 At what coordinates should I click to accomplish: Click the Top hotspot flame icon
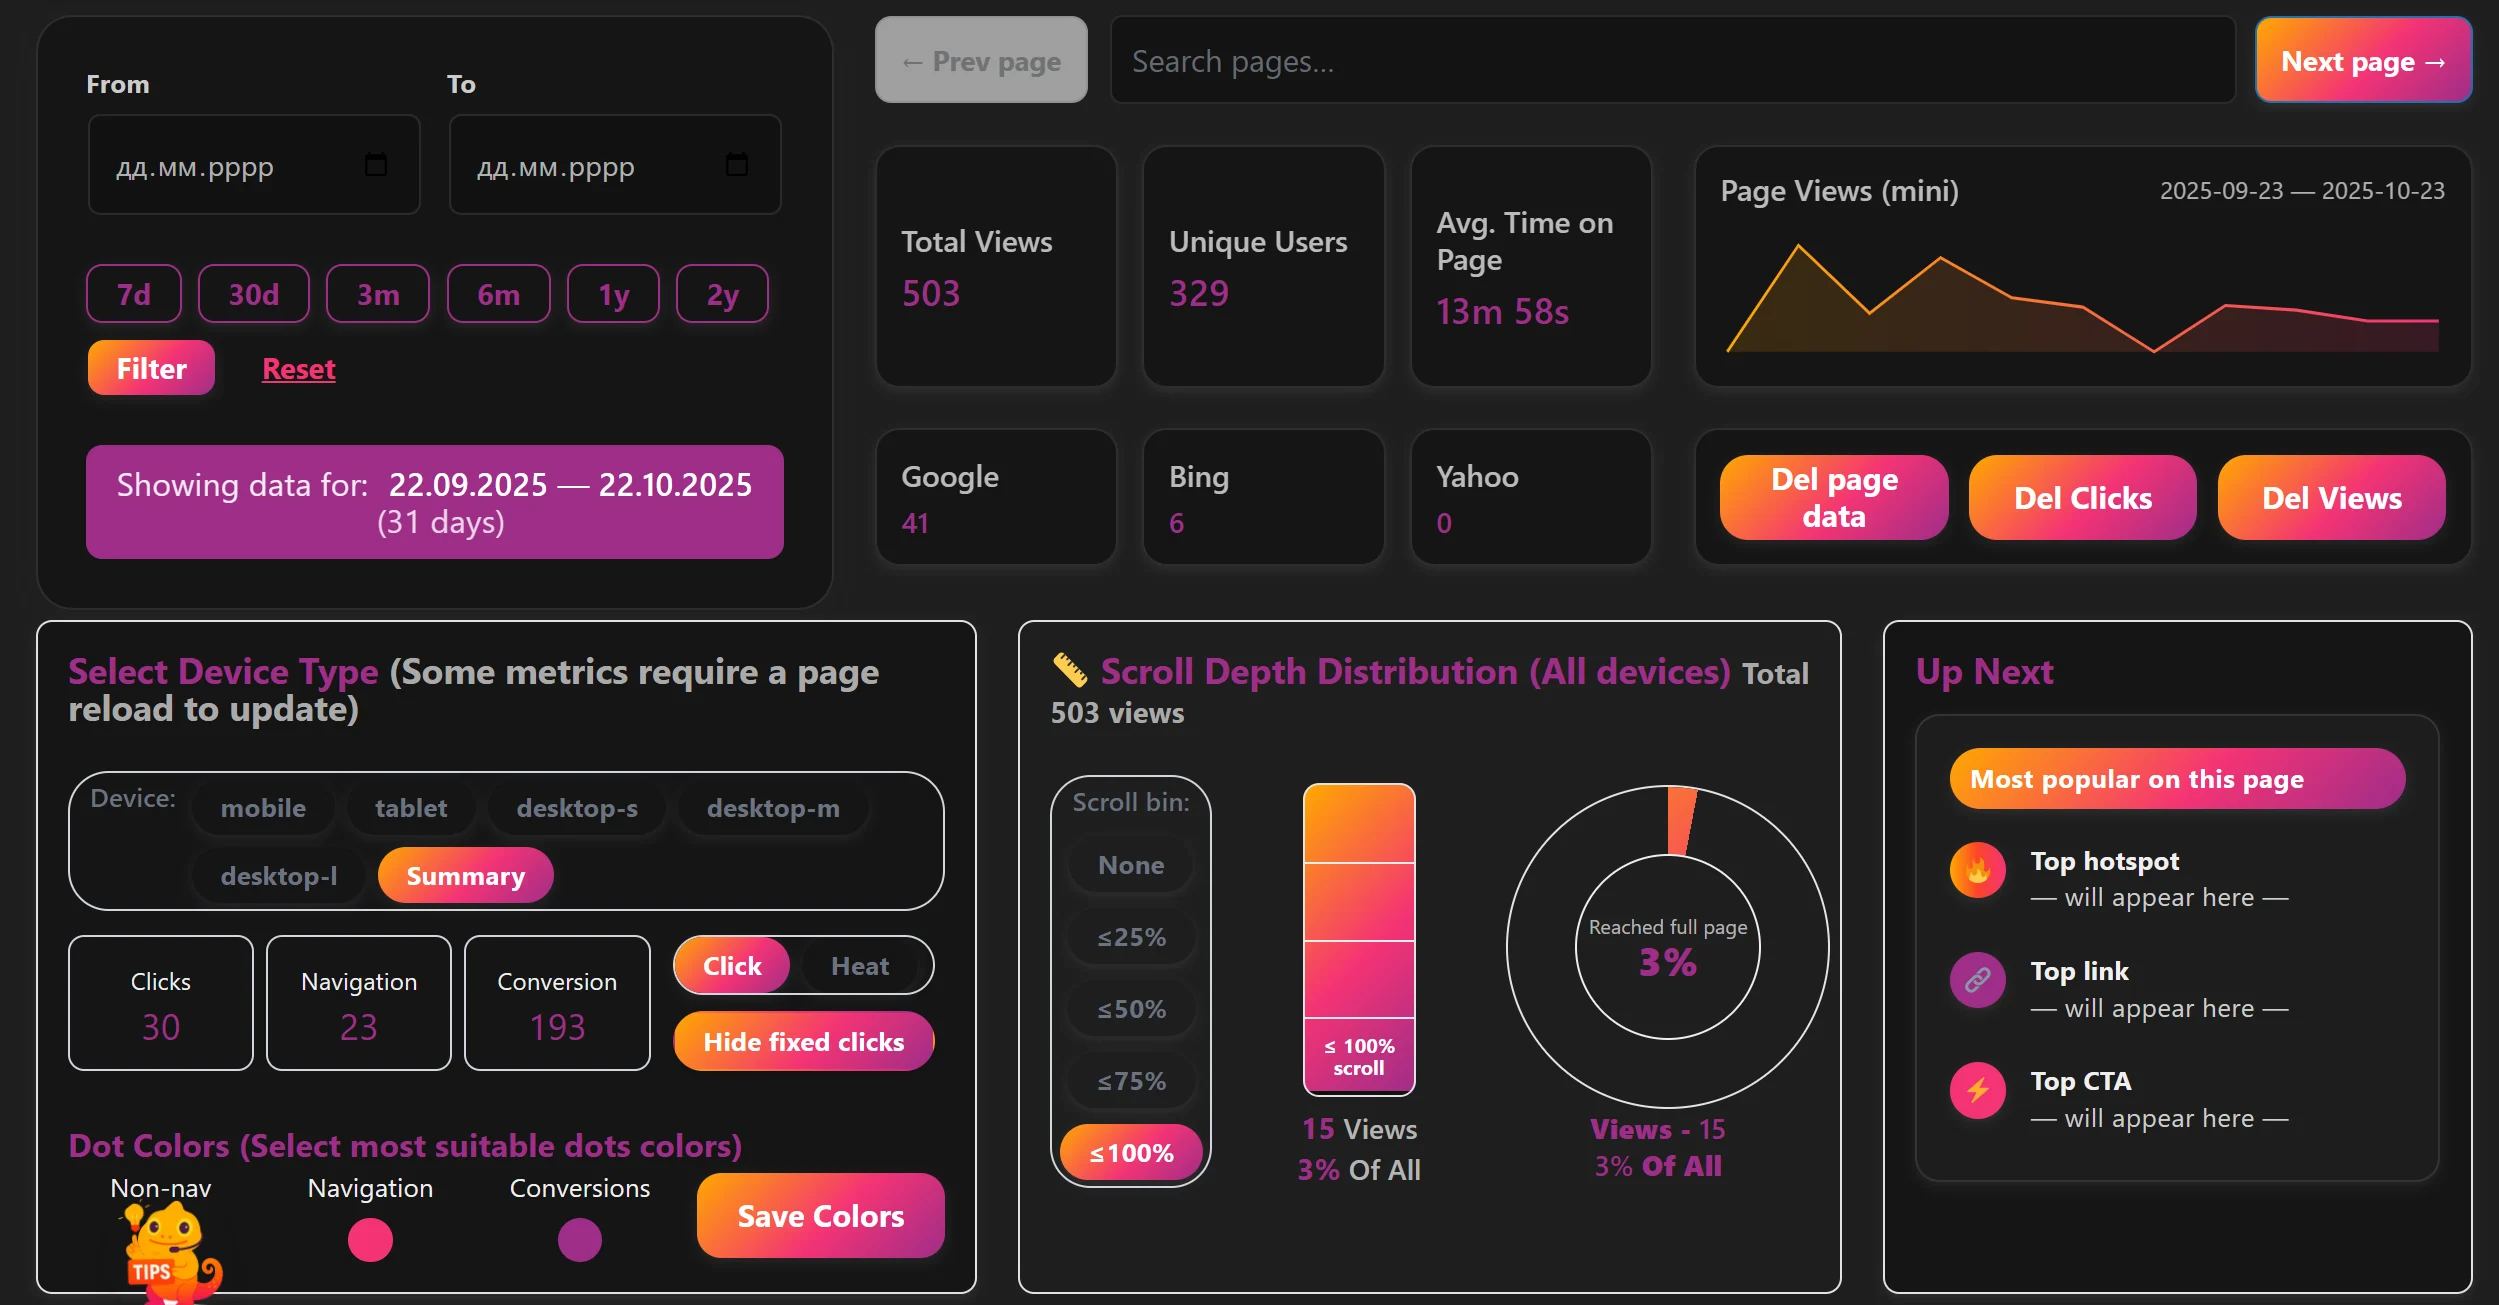tap(1977, 869)
